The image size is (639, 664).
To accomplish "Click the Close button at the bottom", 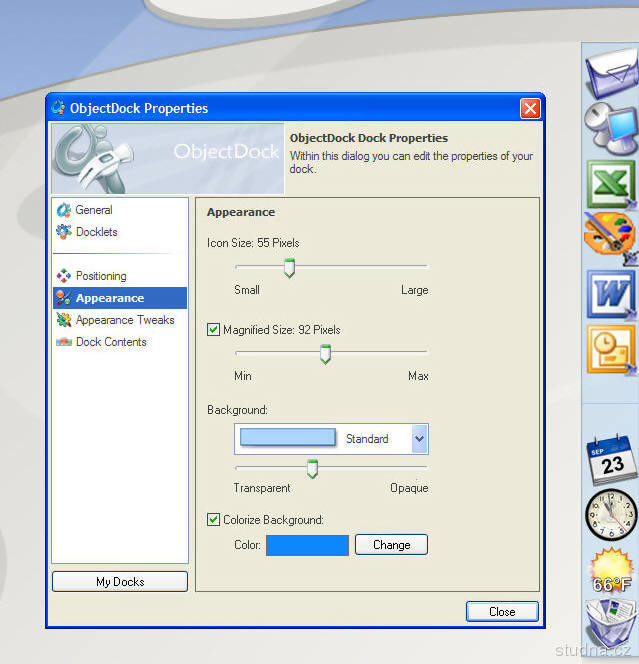I will pos(502,611).
